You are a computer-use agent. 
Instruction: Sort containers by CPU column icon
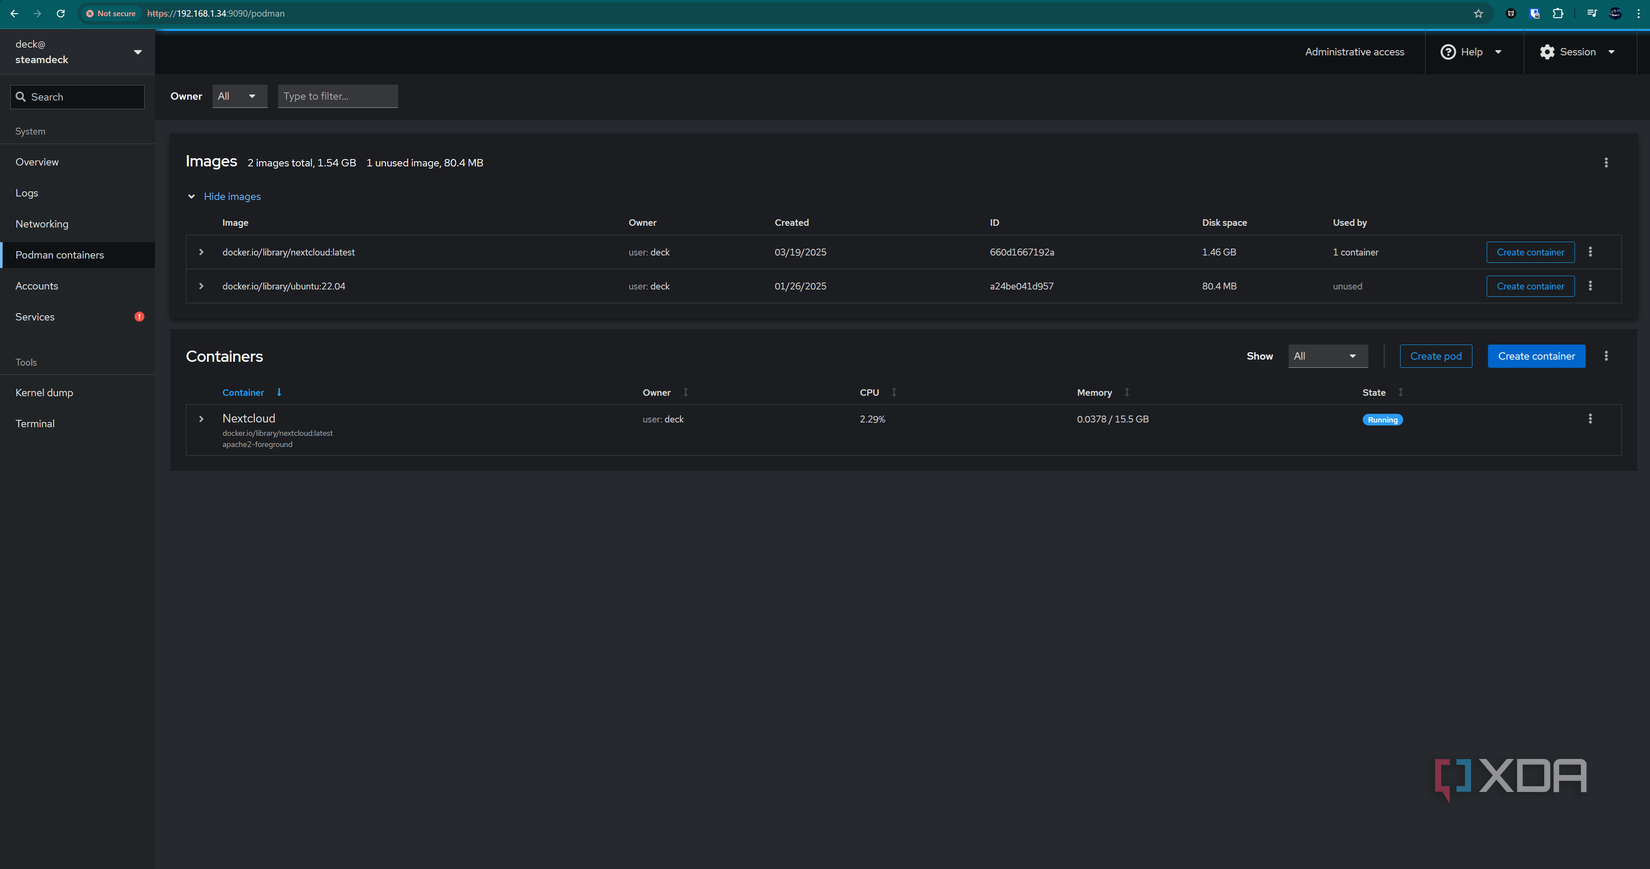(x=894, y=392)
